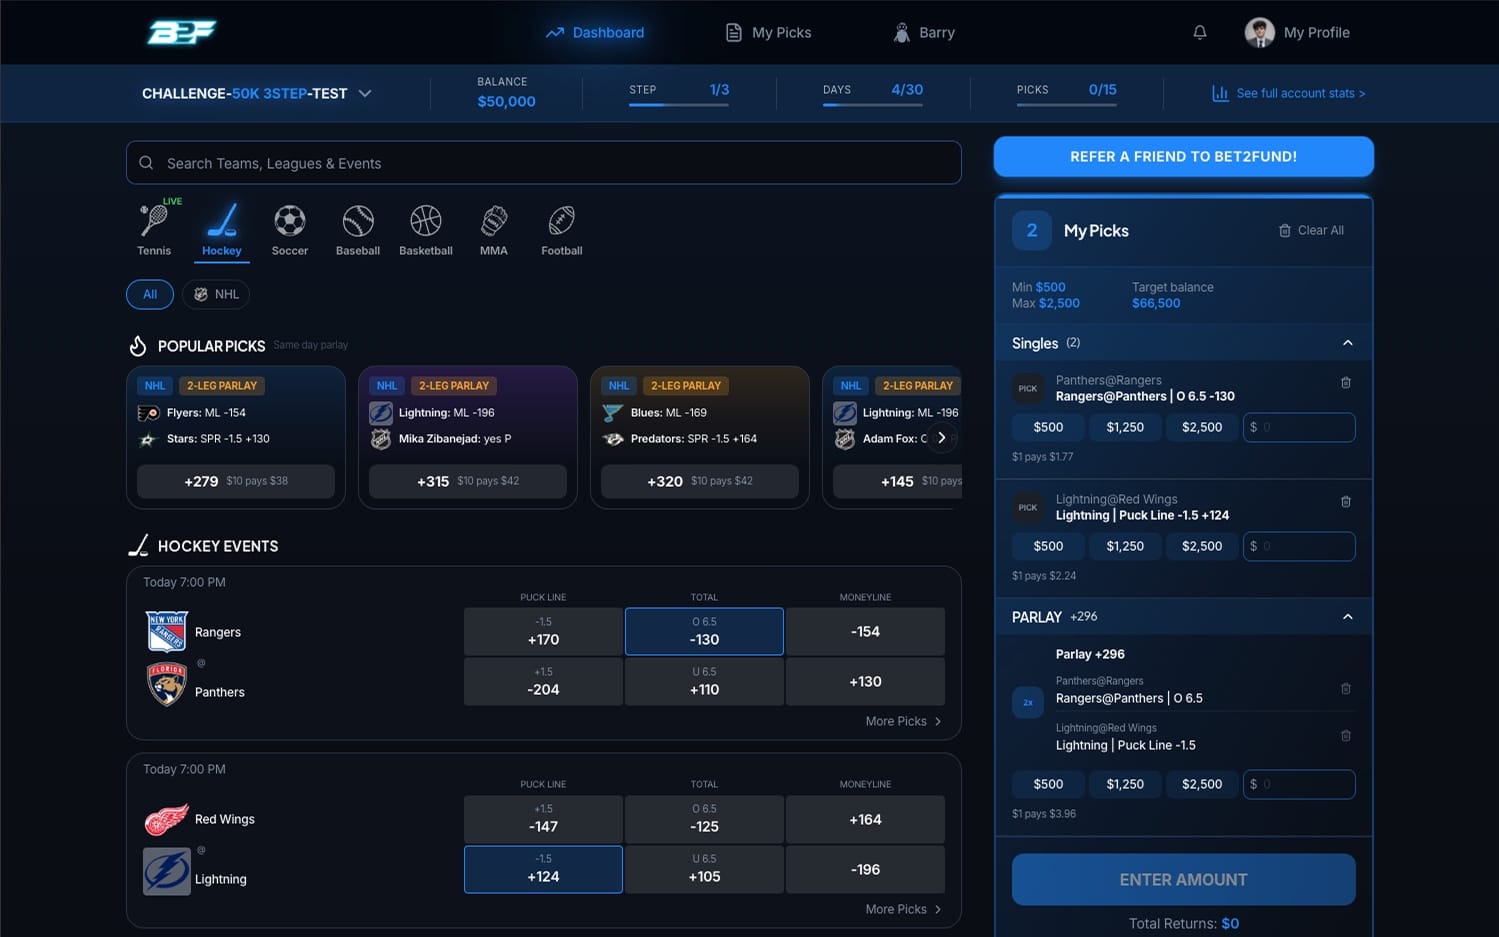The height and width of the screenshot is (937, 1499).
Task: Select the MMA sport icon
Action: (494, 230)
